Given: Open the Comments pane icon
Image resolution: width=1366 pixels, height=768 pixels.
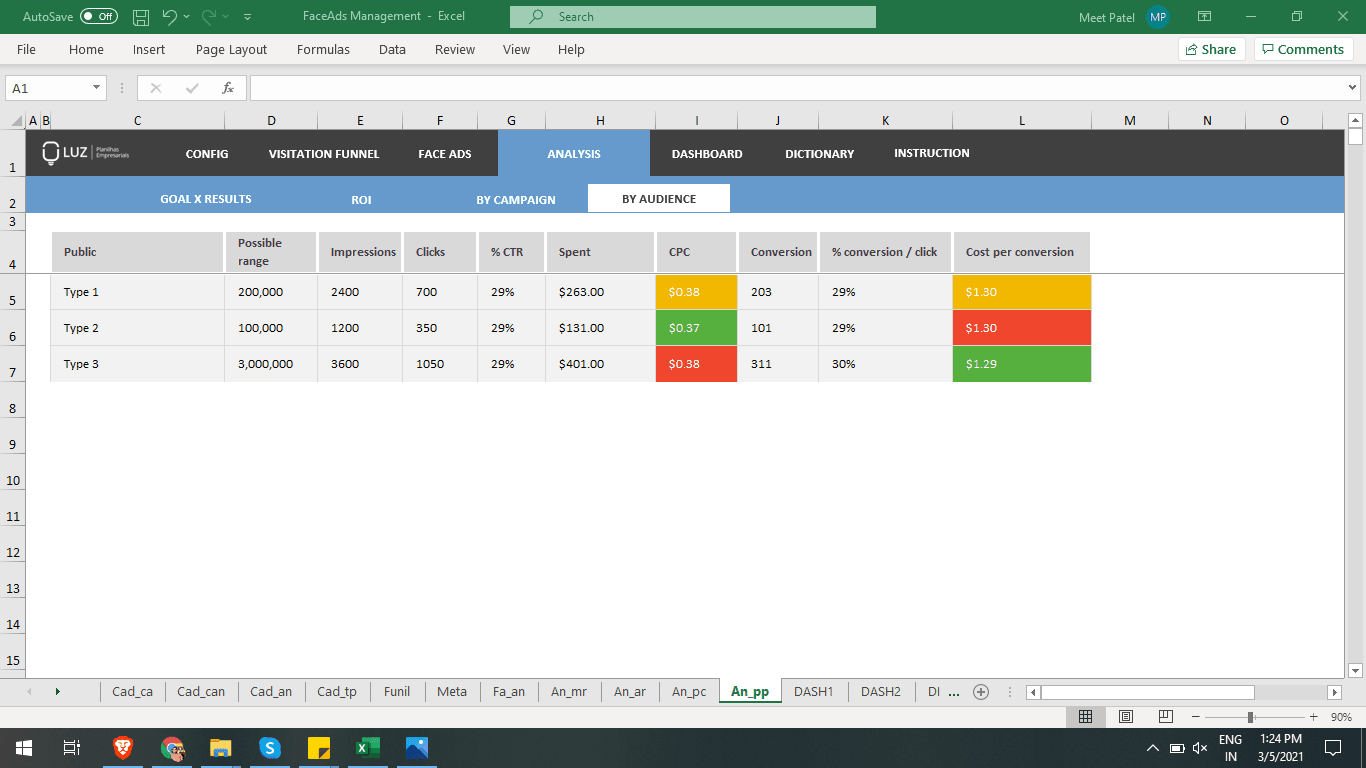Looking at the screenshot, I should click(1303, 49).
